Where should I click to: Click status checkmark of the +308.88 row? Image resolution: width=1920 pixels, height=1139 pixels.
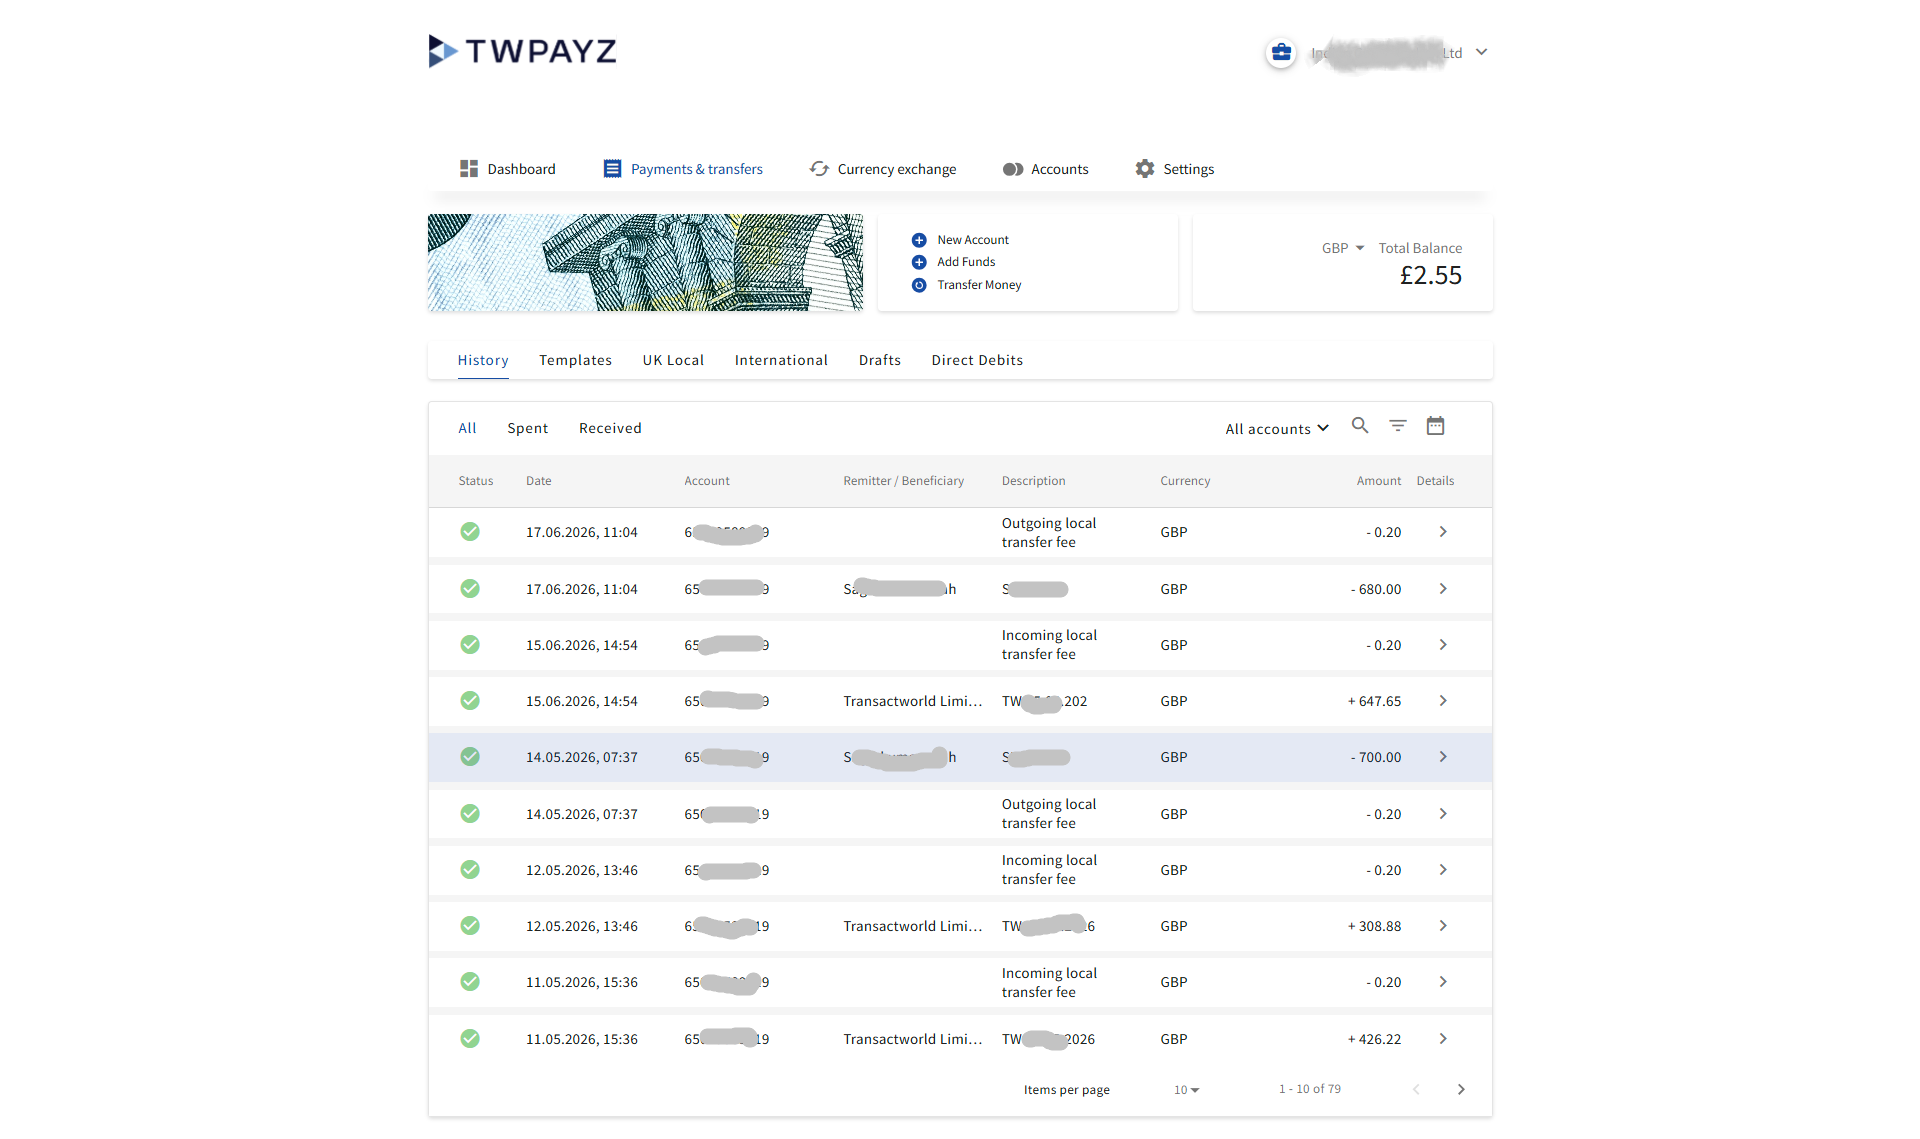tap(470, 926)
